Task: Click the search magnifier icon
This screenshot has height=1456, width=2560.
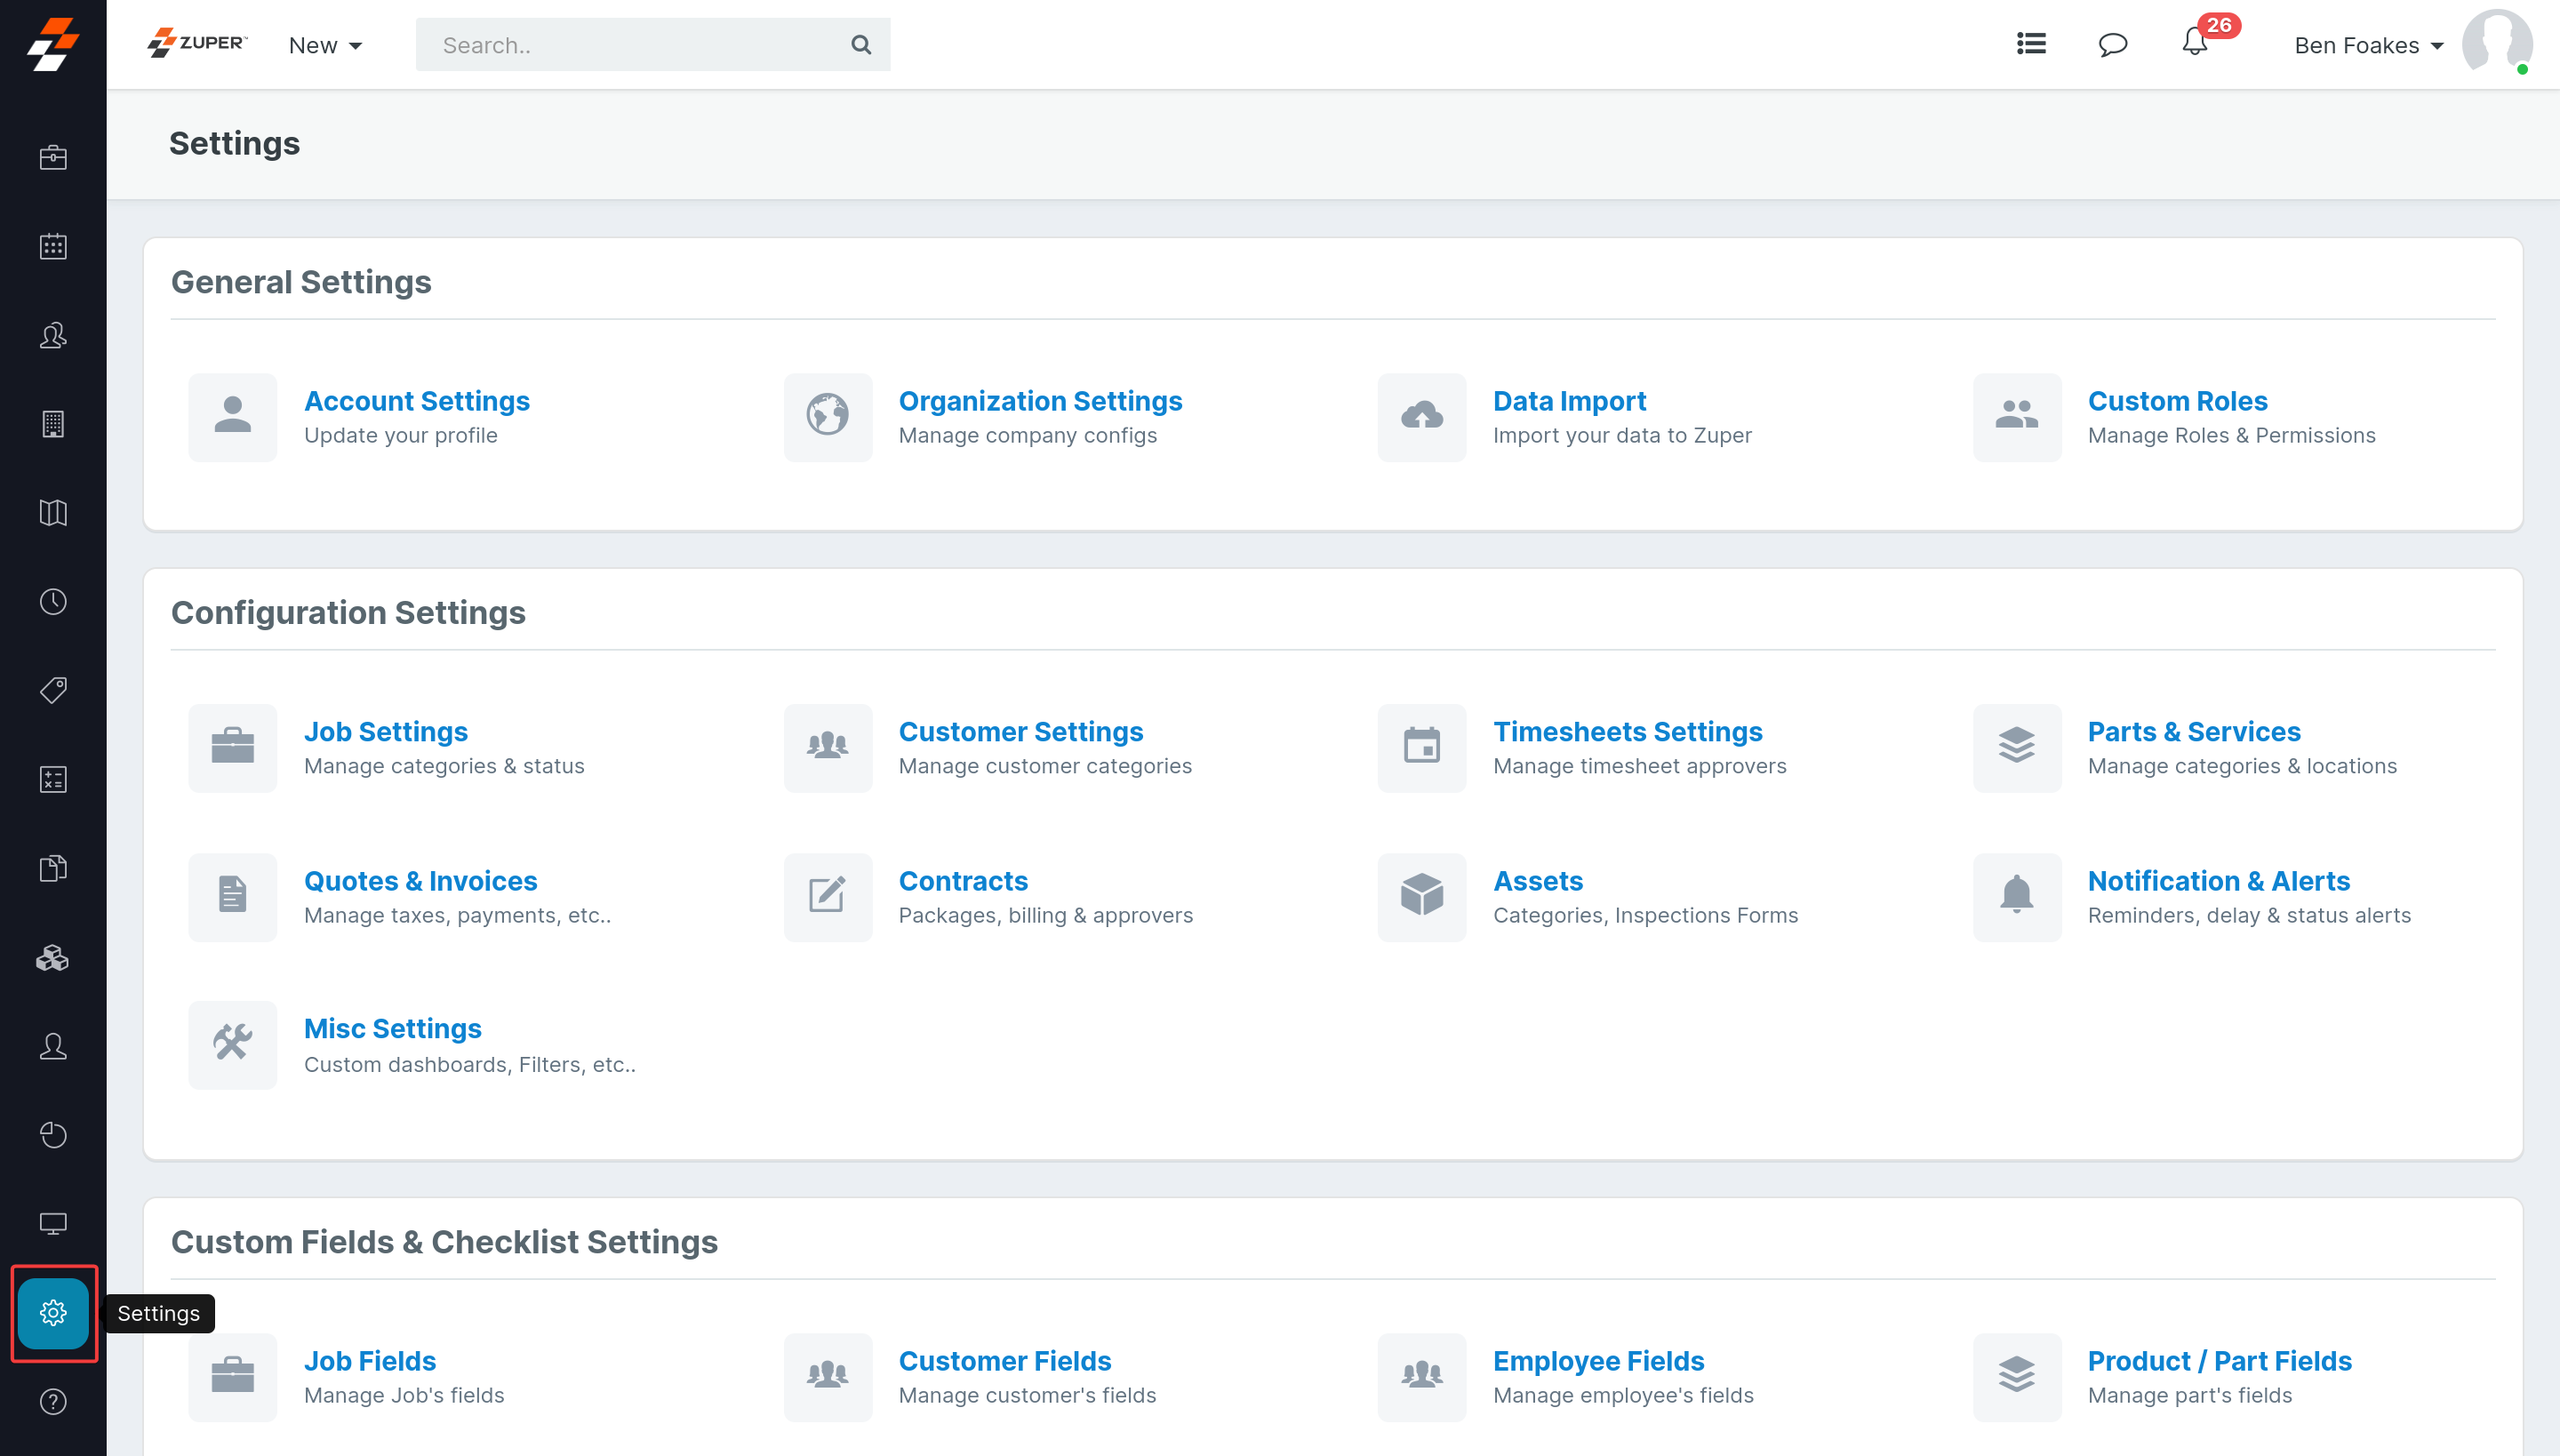Action: click(x=861, y=44)
